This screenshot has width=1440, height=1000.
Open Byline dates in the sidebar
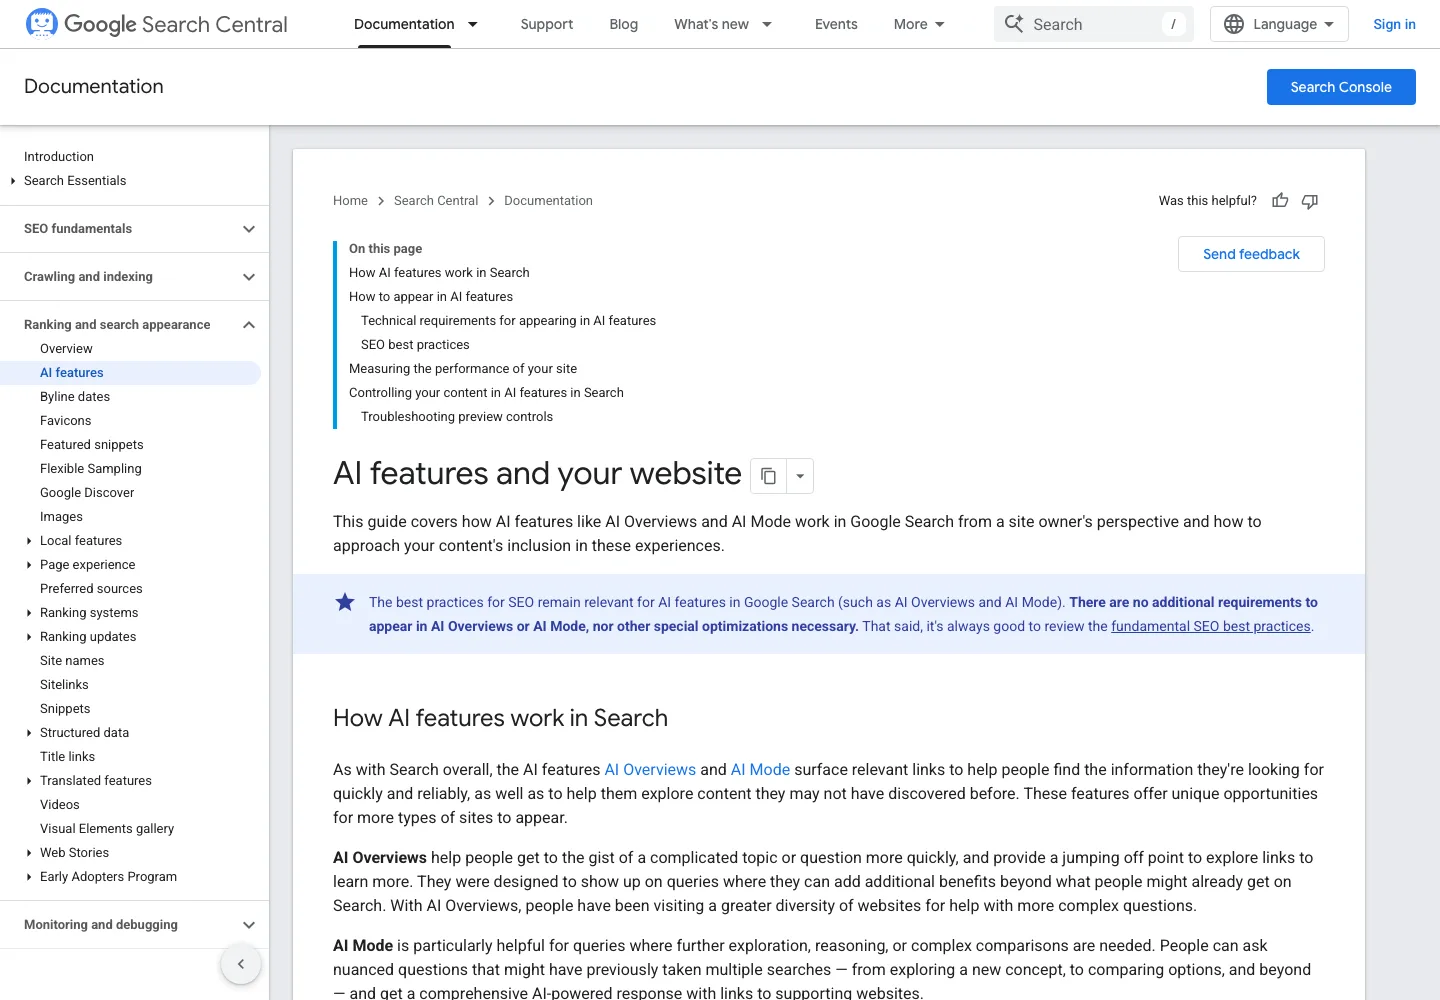(x=75, y=397)
